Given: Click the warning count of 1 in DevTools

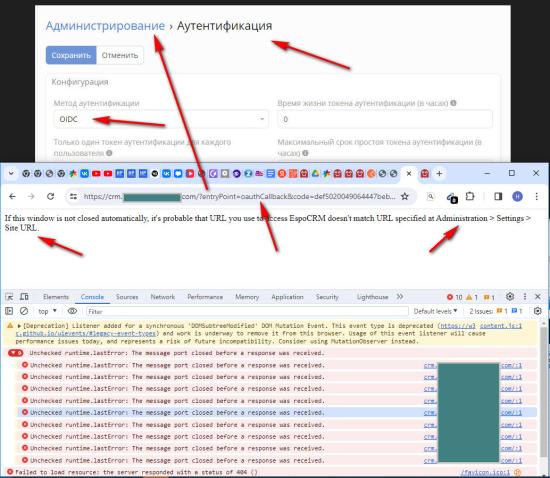Looking at the screenshot, I should (x=472, y=297).
